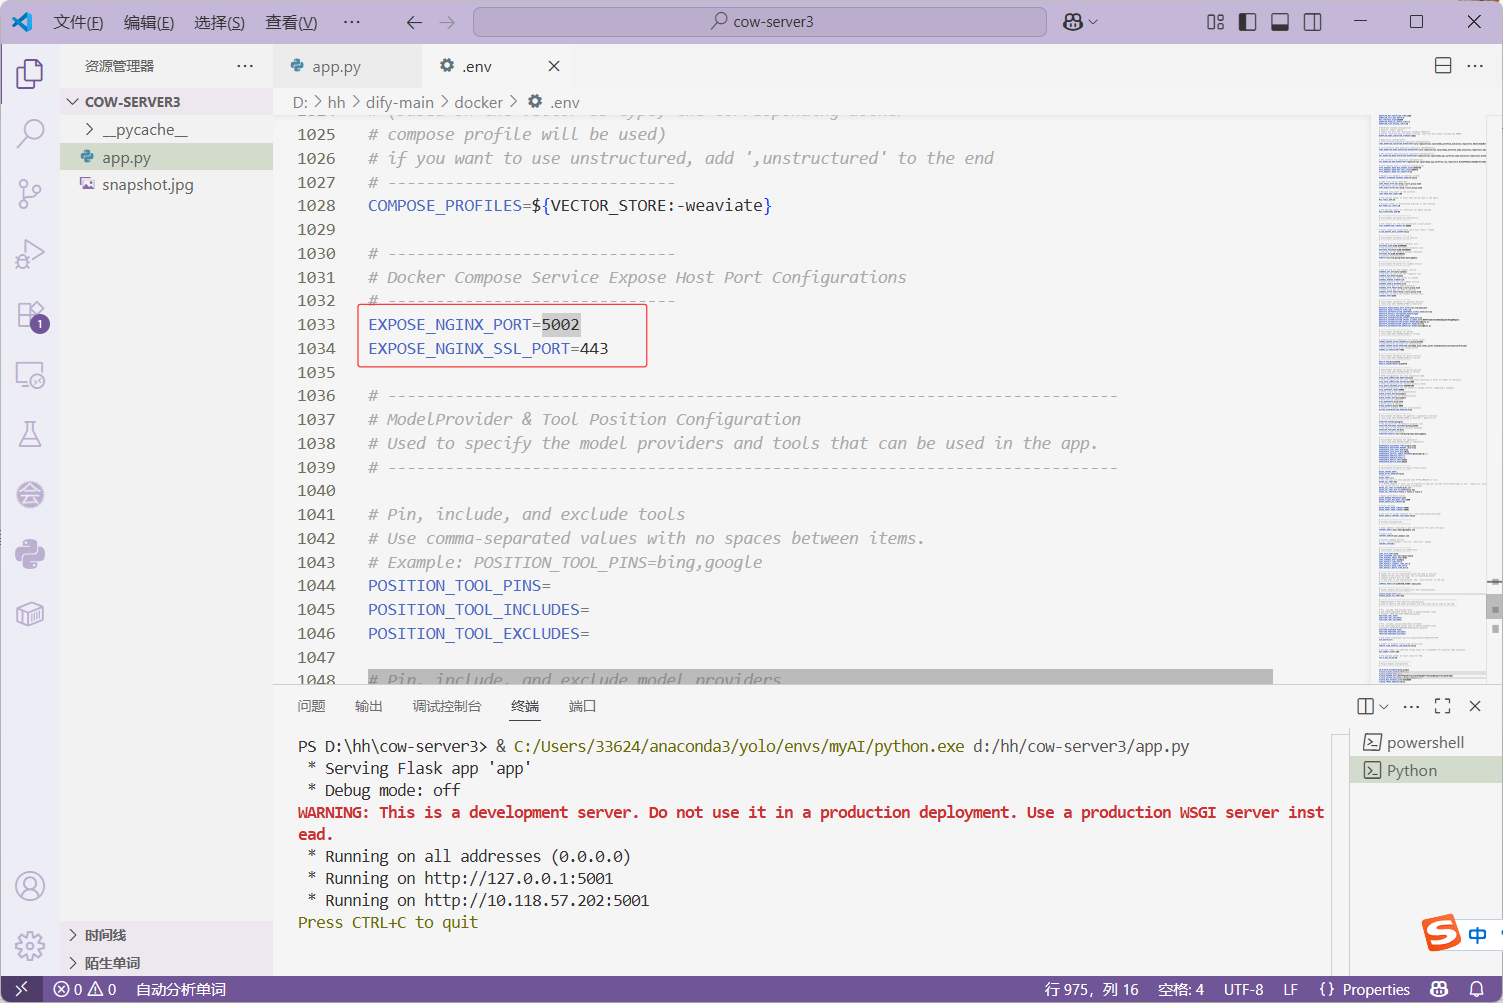The image size is (1503, 1003).
Task: Open errors and warnings count in status bar
Action: click(x=85, y=989)
